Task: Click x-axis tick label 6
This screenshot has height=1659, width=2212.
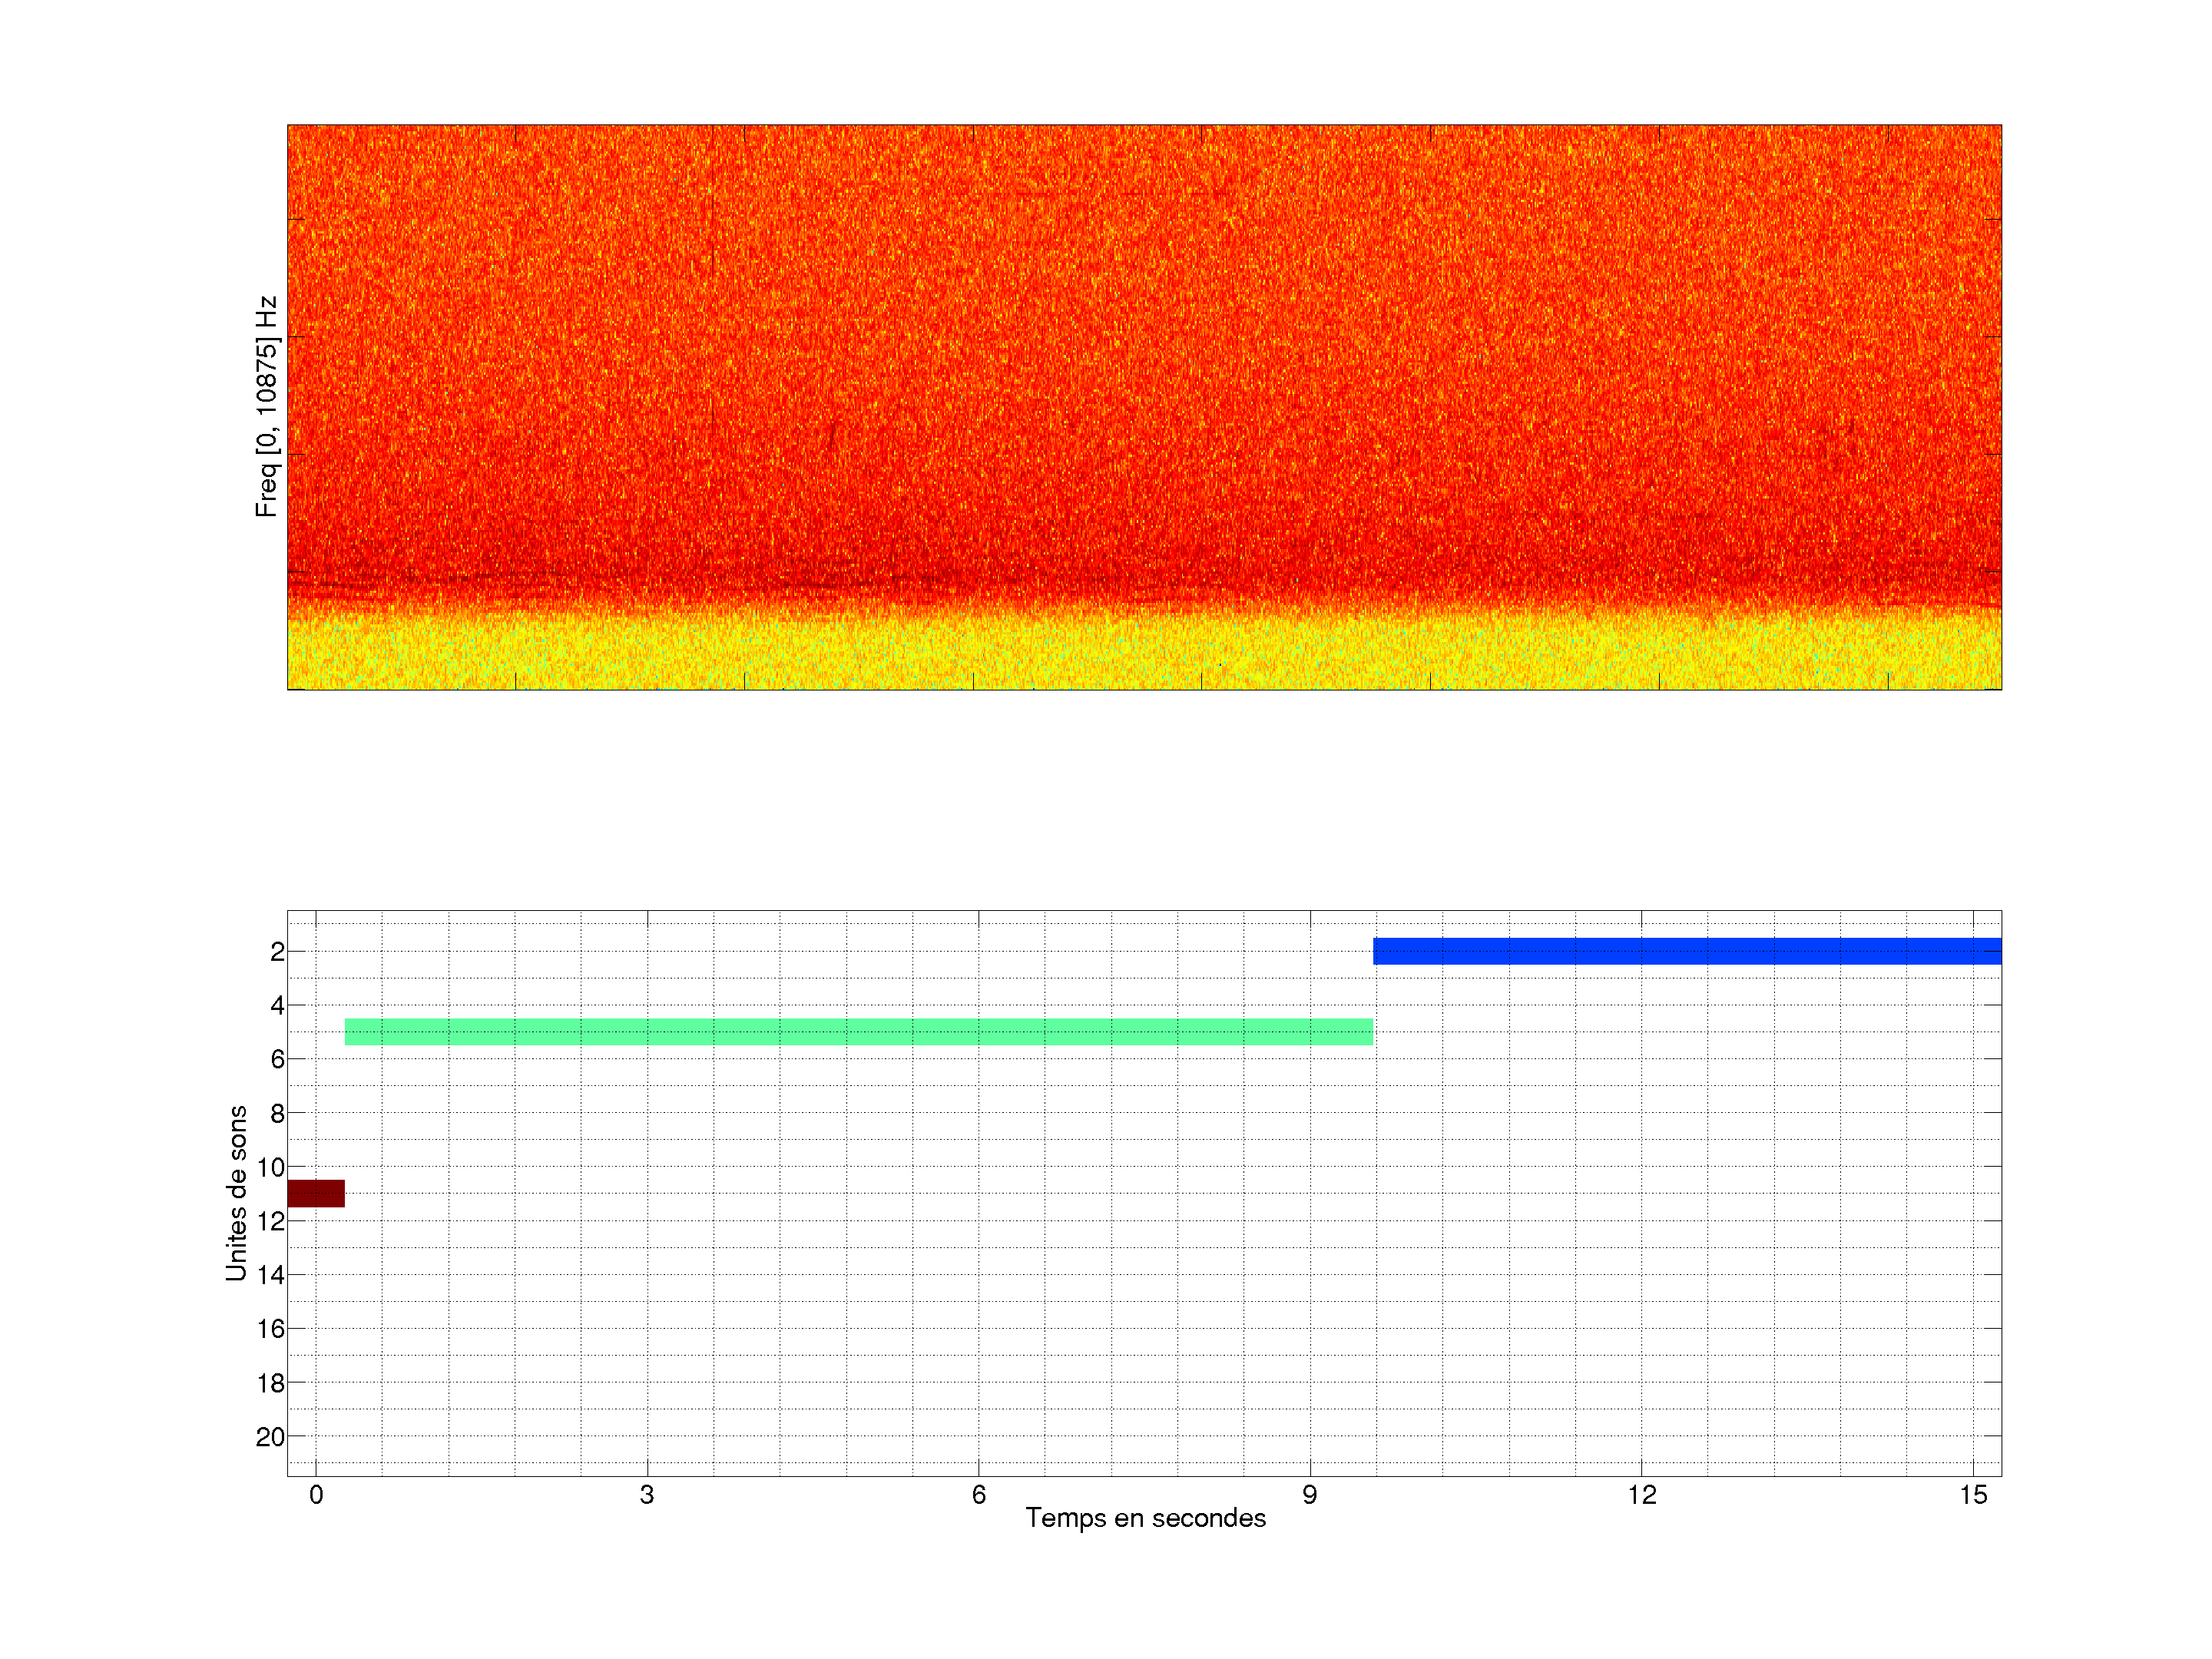Action: coord(978,1495)
